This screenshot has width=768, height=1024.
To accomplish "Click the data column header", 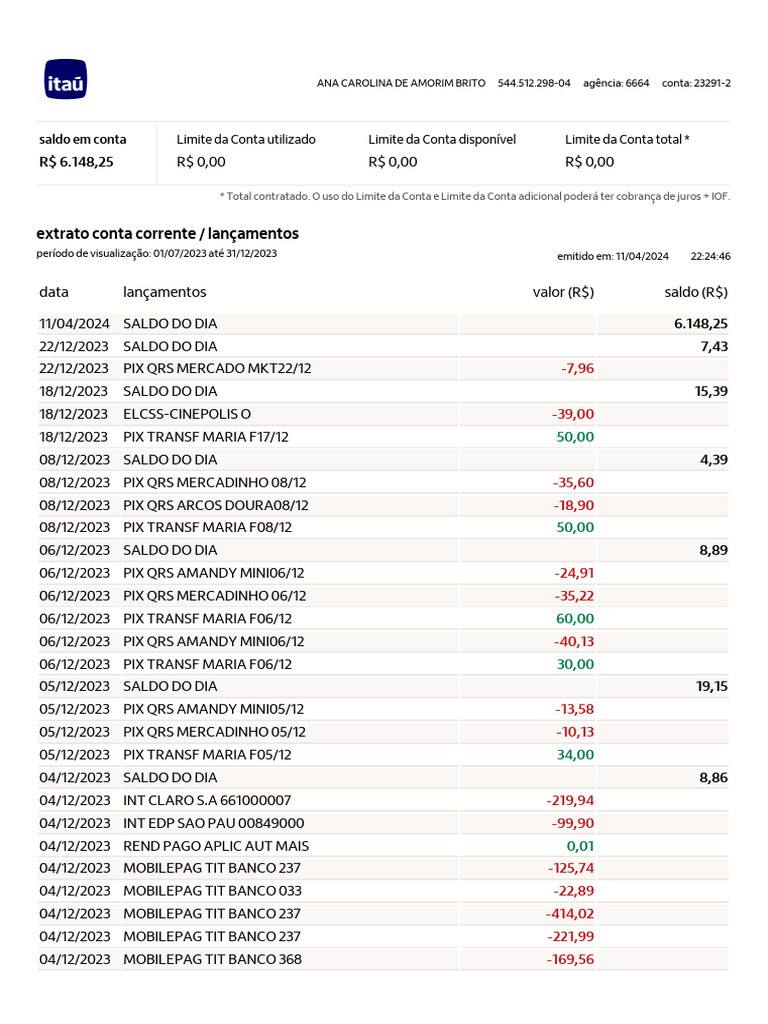I will [54, 292].
